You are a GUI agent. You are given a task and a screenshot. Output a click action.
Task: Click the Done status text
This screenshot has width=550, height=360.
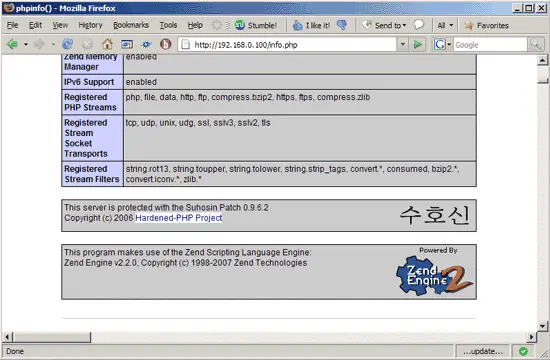click(15, 351)
